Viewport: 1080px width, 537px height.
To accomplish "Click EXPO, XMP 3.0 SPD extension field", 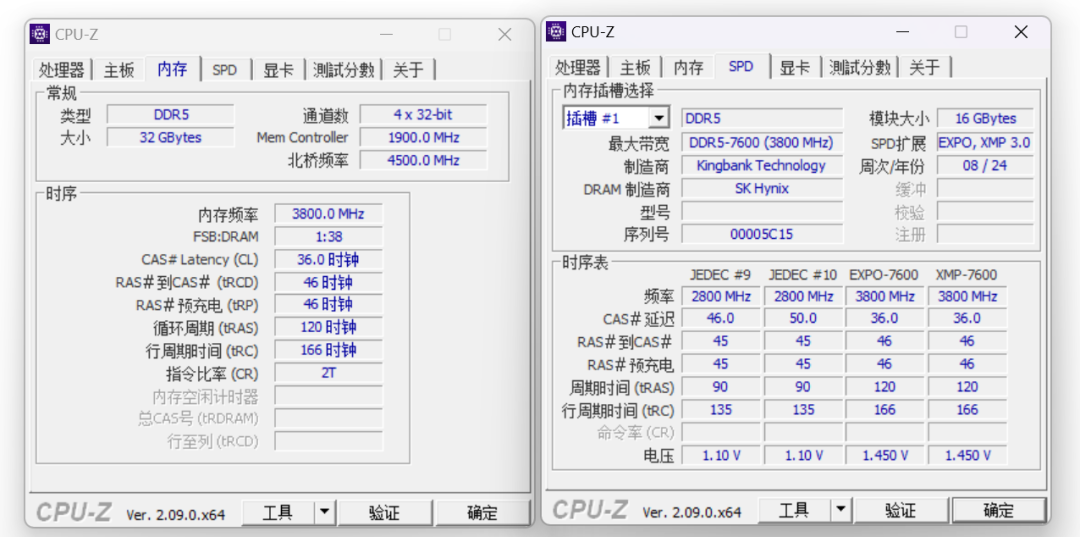I will (x=985, y=143).
